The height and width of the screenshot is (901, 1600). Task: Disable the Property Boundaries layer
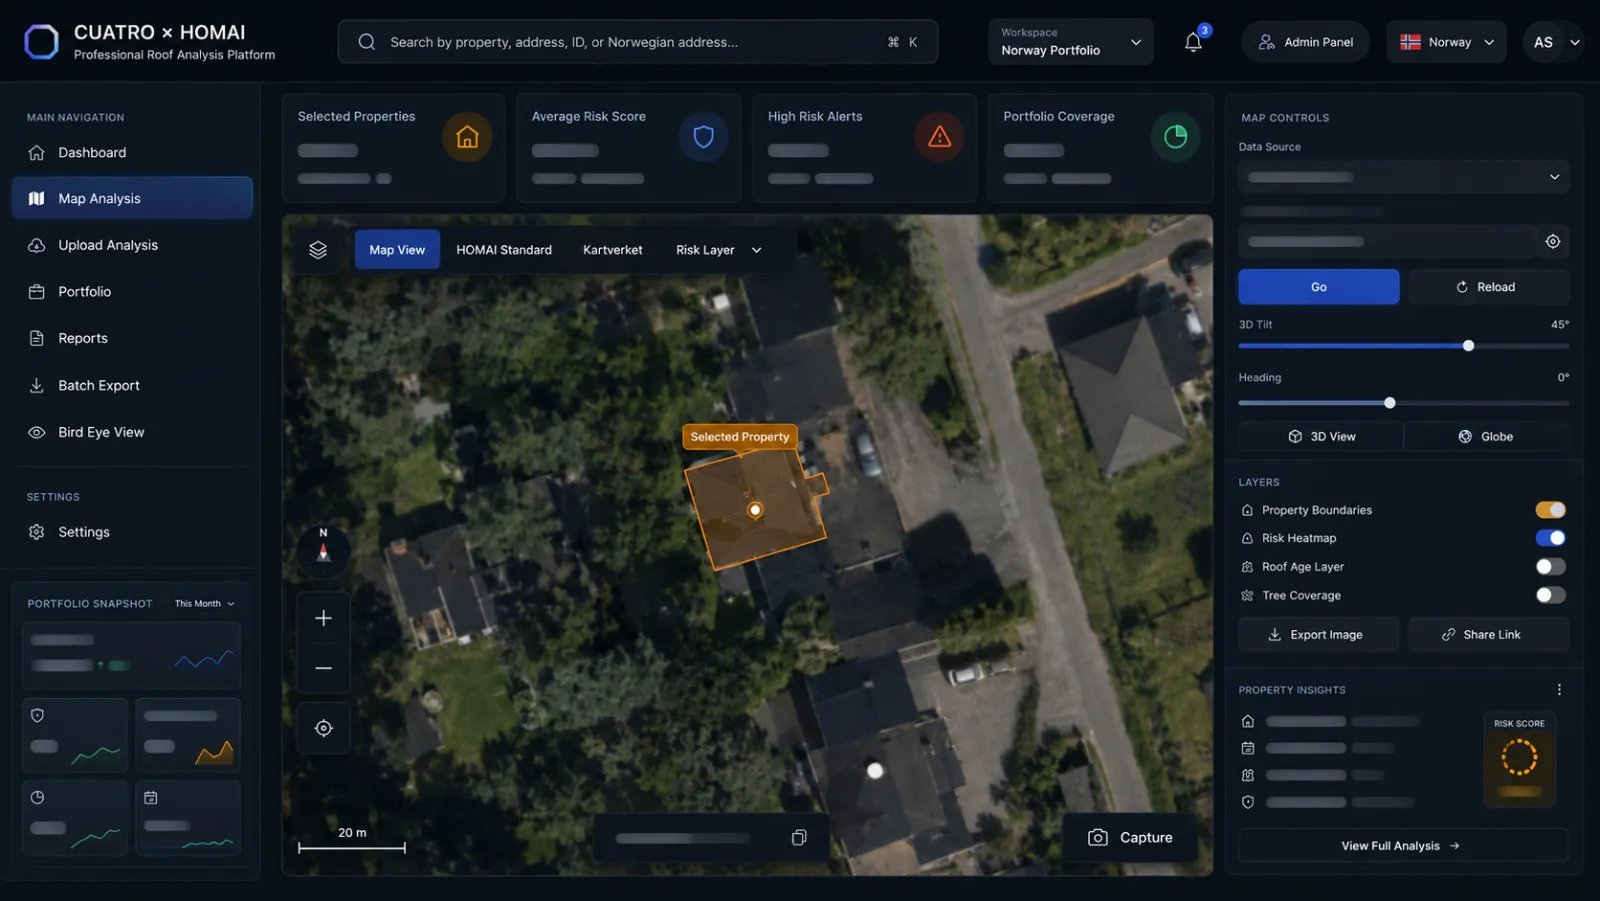pyautogui.click(x=1550, y=510)
